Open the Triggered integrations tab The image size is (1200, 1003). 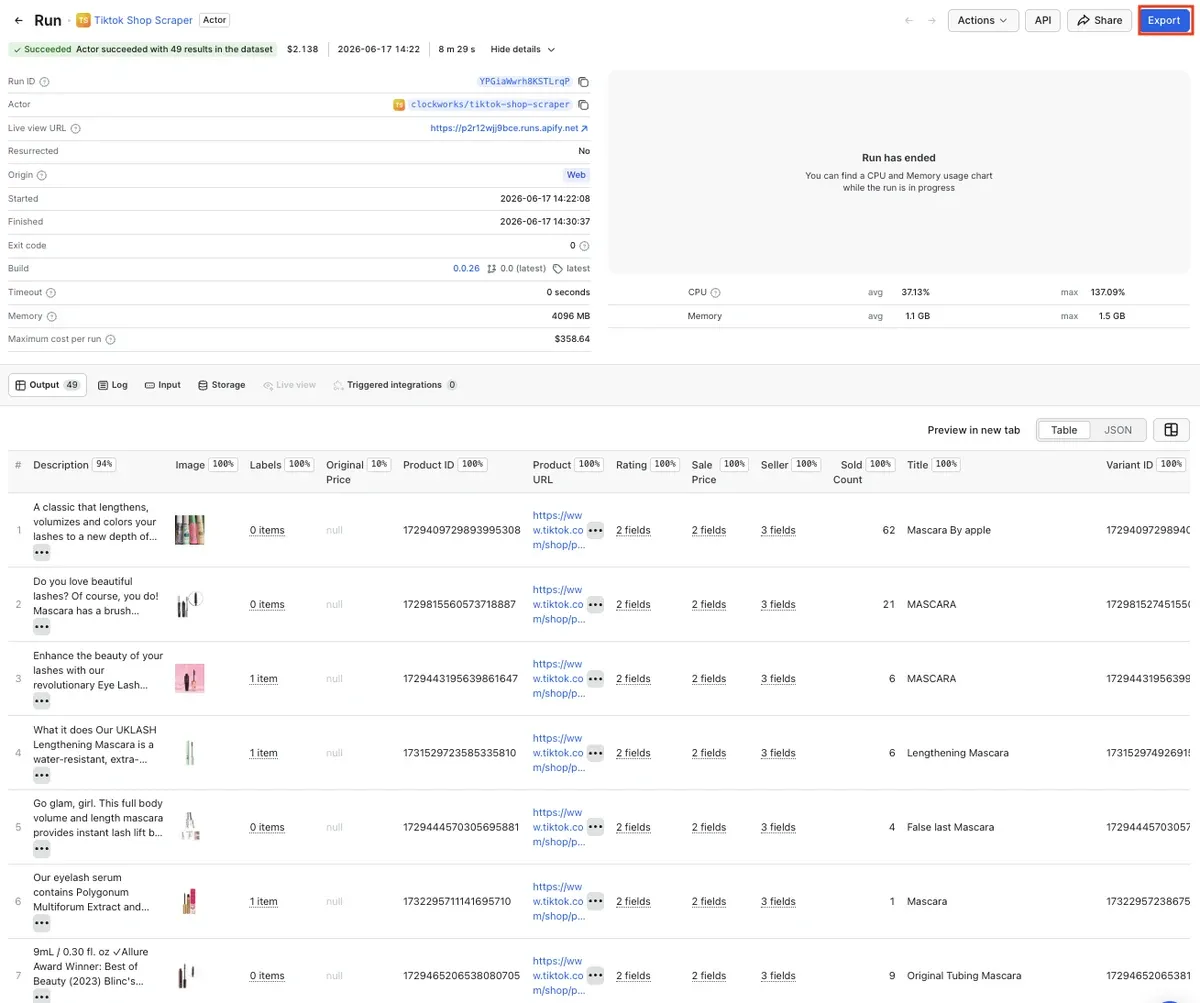[395, 385]
